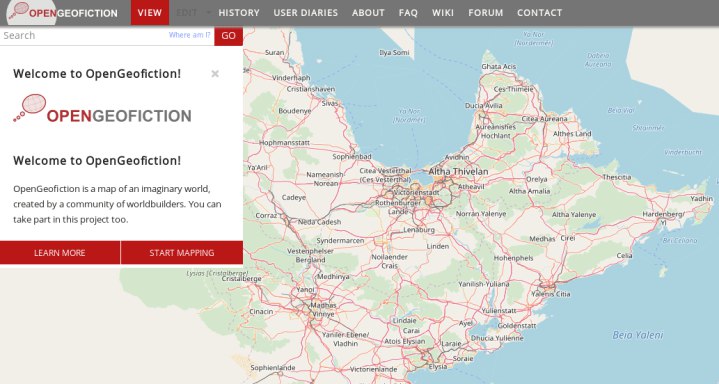Click the Start Mapping button

tap(182, 253)
